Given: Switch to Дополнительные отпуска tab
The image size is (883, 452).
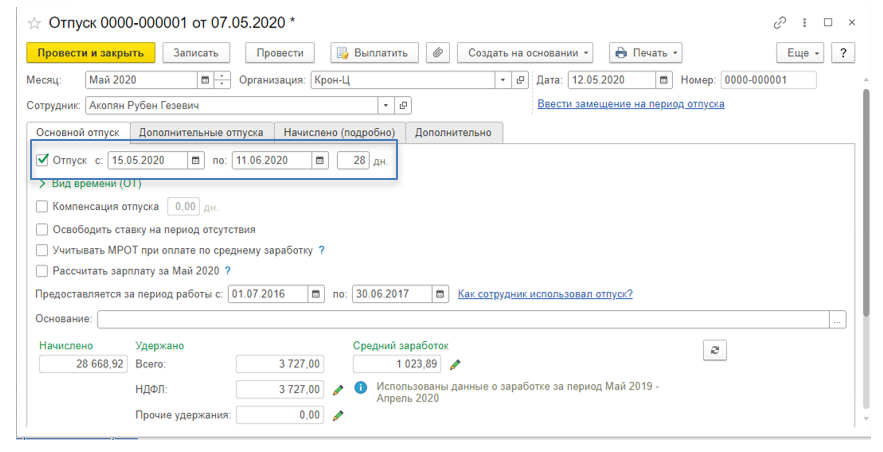Looking at the screenshot, I should pyautogui.click(x=201, y=132).
